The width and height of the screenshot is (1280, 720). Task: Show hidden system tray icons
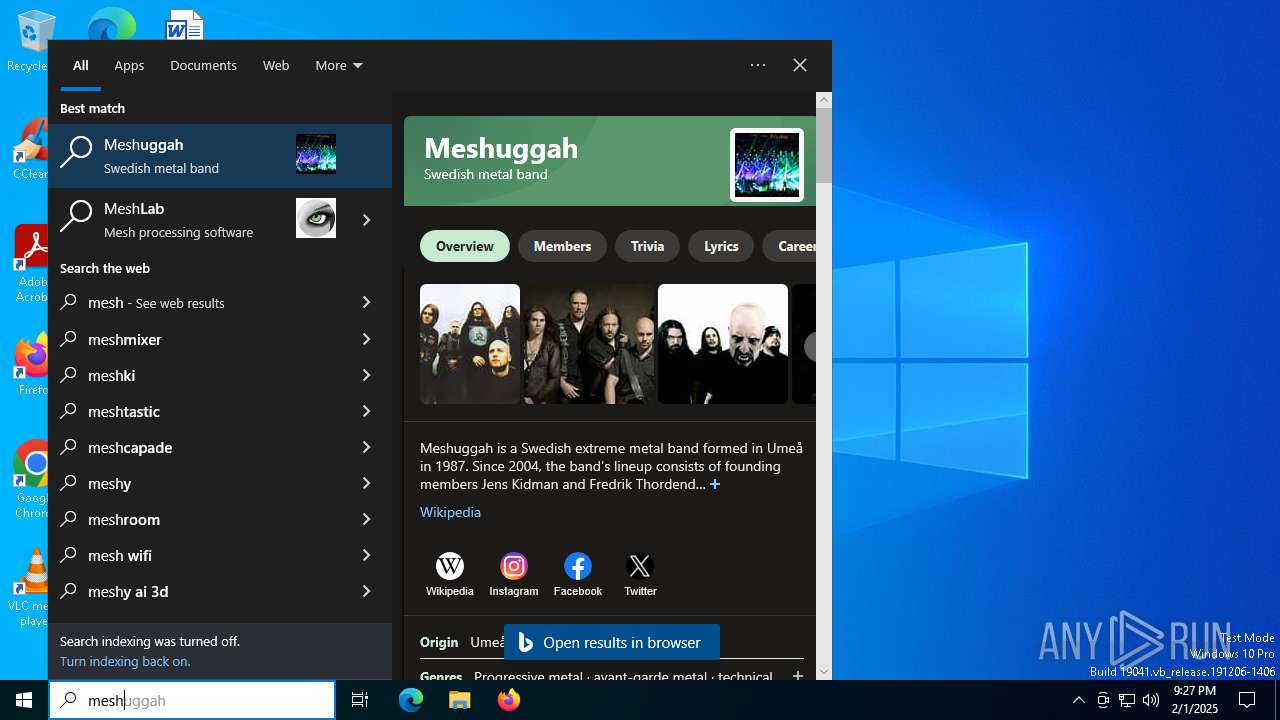[x=1078, y=700]
